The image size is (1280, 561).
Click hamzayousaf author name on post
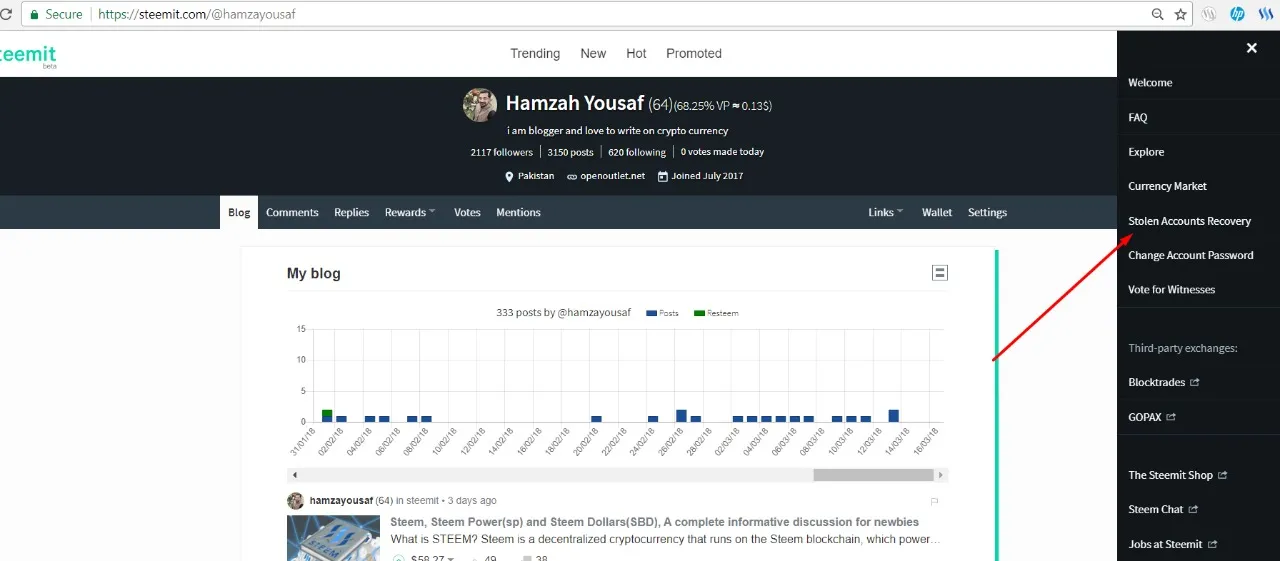click(x=341, y=501)
